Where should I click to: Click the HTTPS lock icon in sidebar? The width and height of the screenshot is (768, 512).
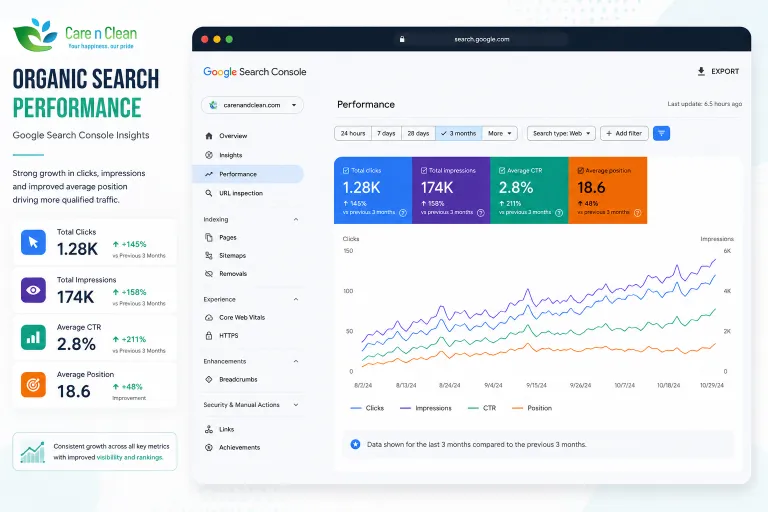point(209,336)
